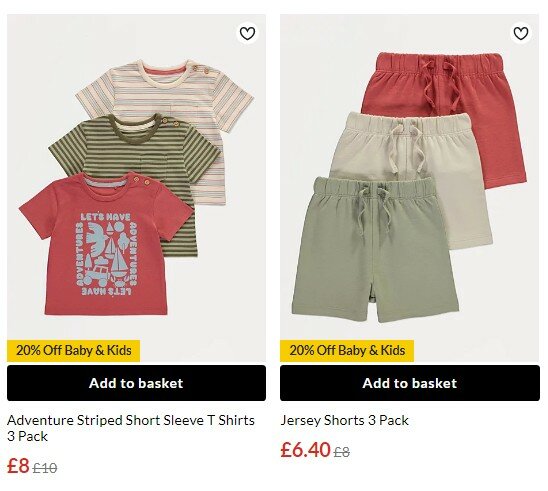The height and width of the screenshot is (491, 548).
Task: Click the struck-through £10 original price
Action: 45,468
